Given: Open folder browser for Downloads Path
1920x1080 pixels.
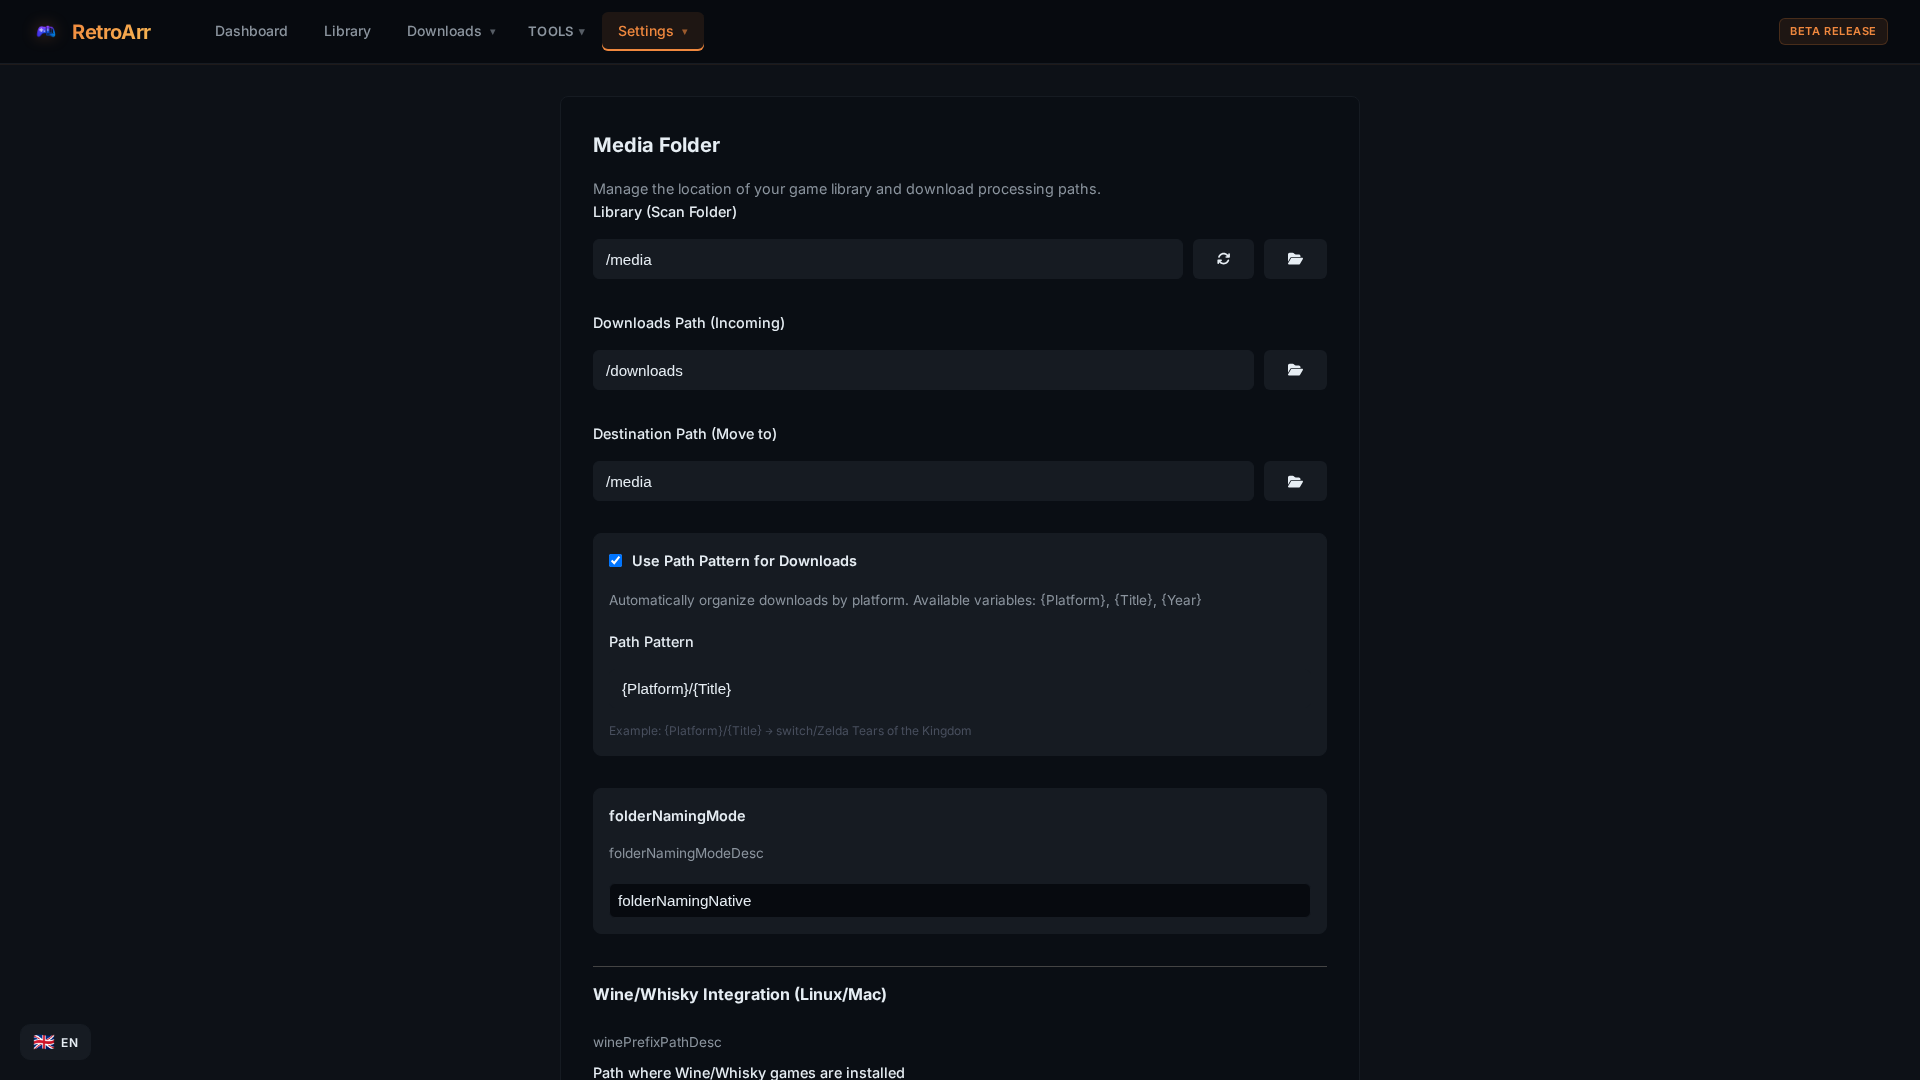Looking at the screenshot, I should click(x=1295, y=370).
